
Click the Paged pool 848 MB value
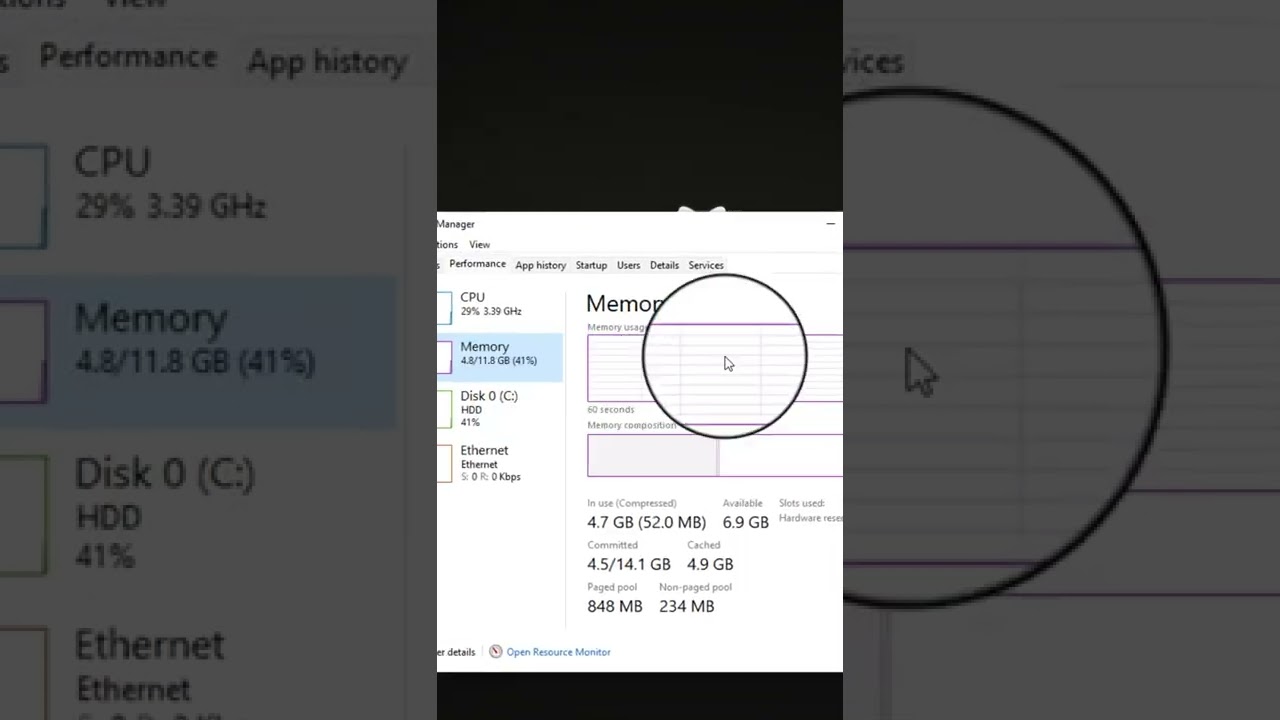tap(615, 606)
